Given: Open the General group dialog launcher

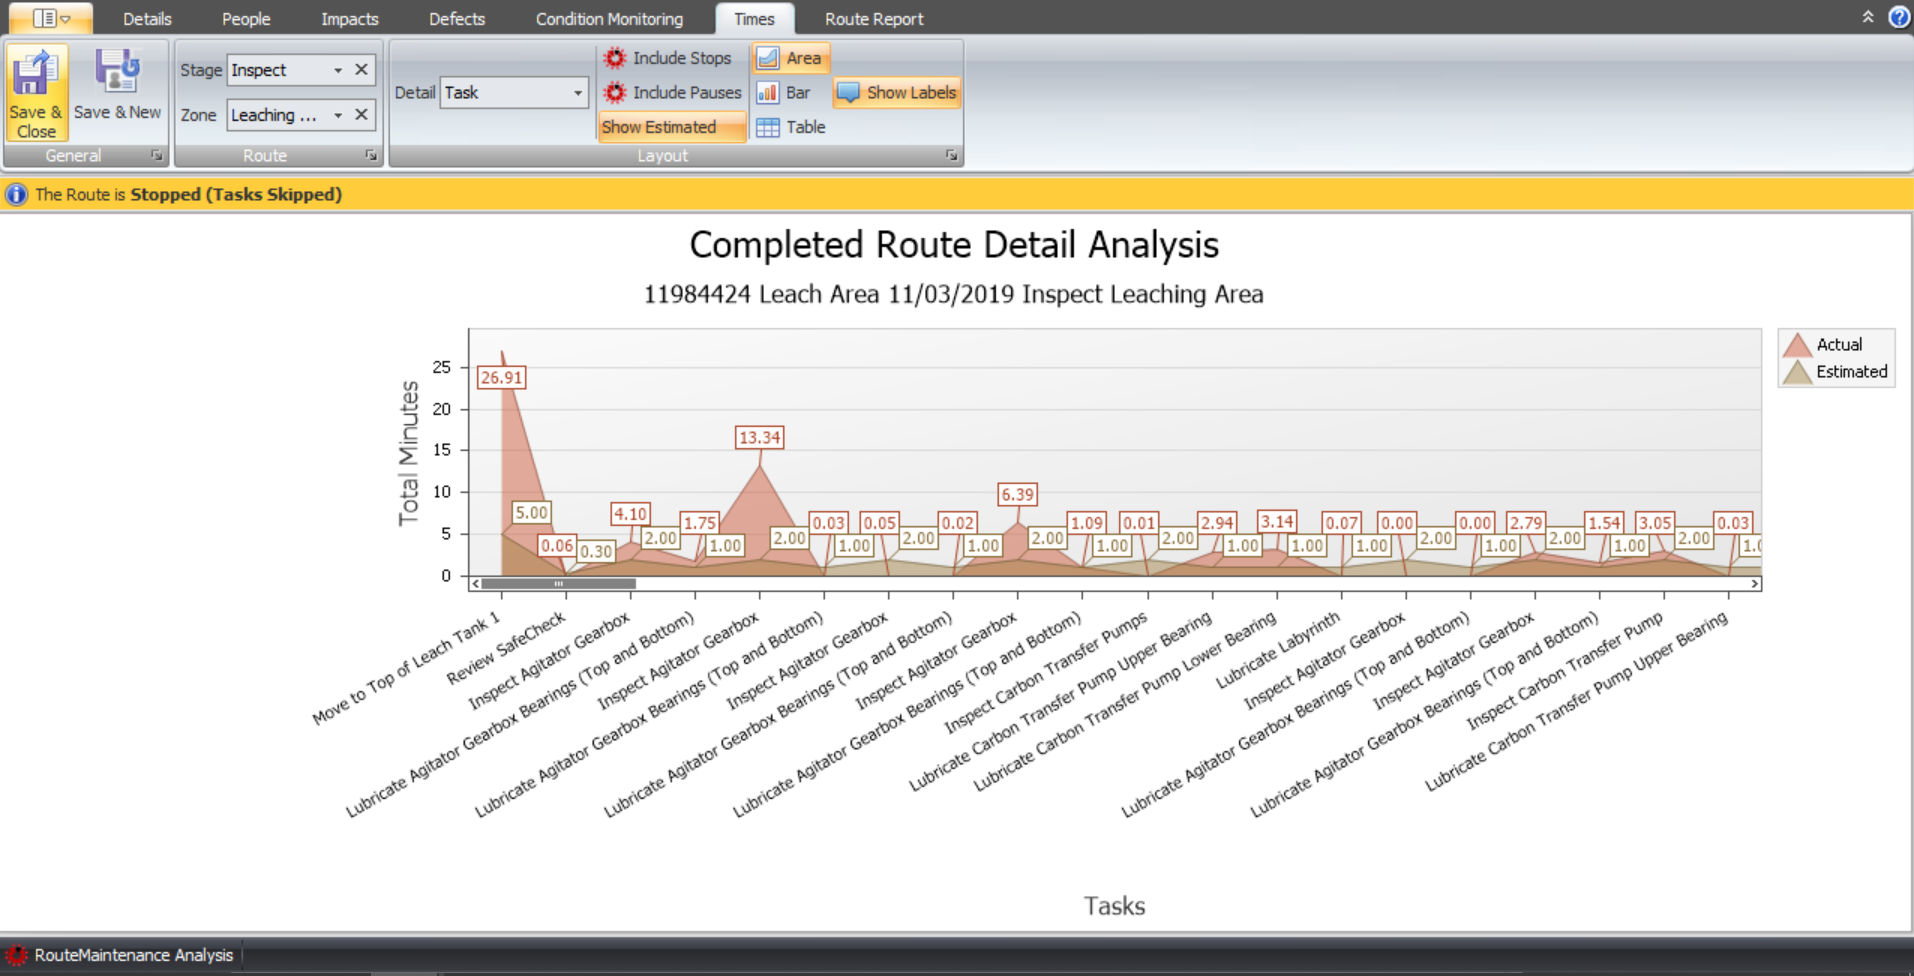Looking at the screenshot, I should pyautogui.click(x=157, y=156).
